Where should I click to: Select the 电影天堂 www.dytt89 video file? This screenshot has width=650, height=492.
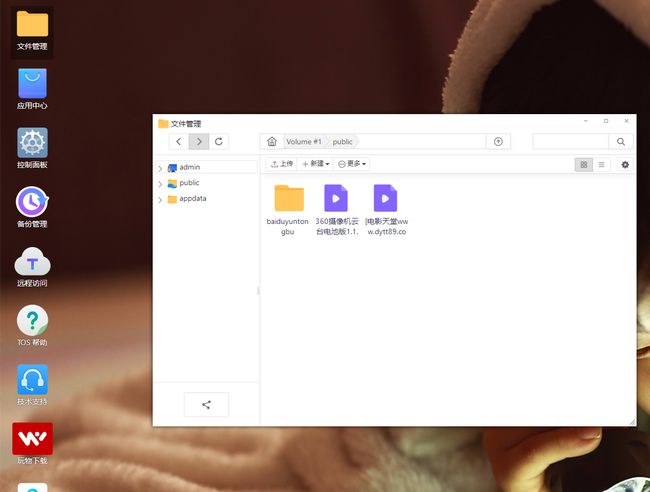pyautogui.click(x=386, y=210)
